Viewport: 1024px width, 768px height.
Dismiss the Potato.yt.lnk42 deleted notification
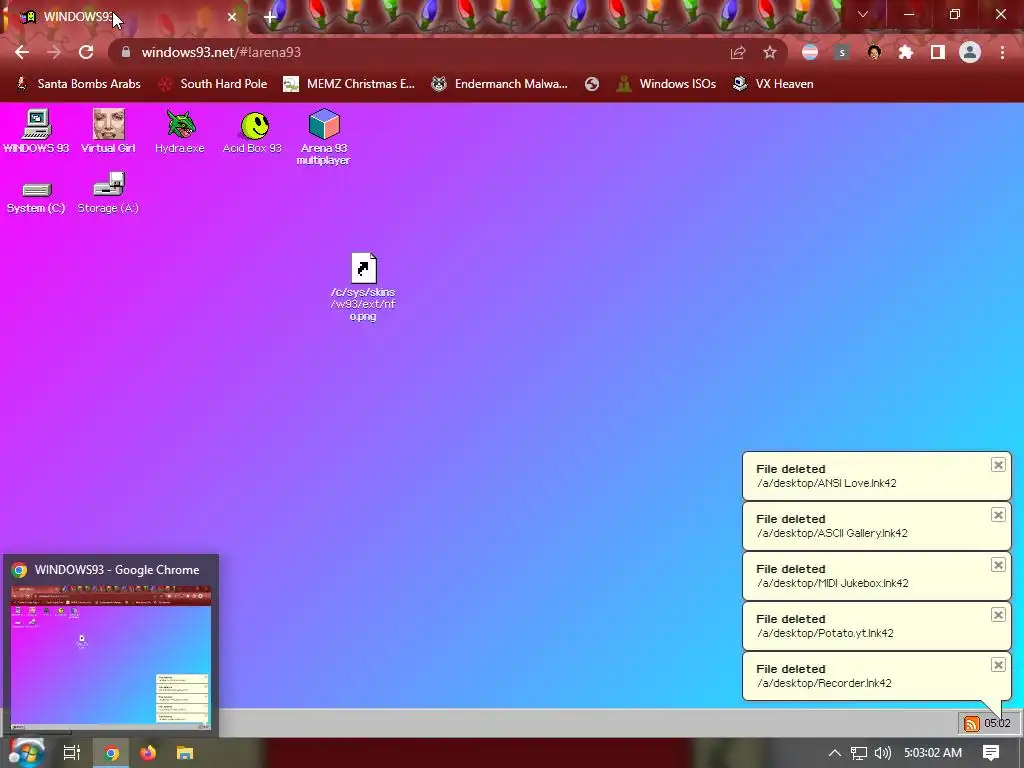click(998, 615)
